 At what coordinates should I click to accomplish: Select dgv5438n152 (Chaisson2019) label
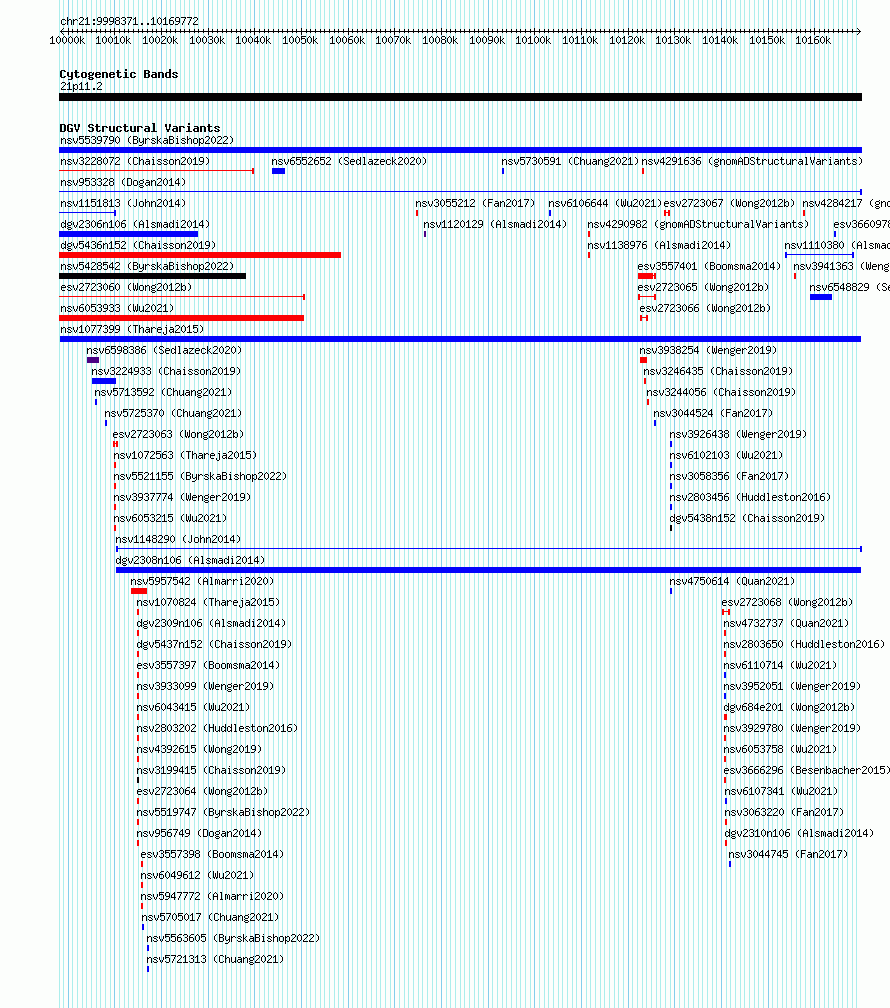tap(747, 518)
